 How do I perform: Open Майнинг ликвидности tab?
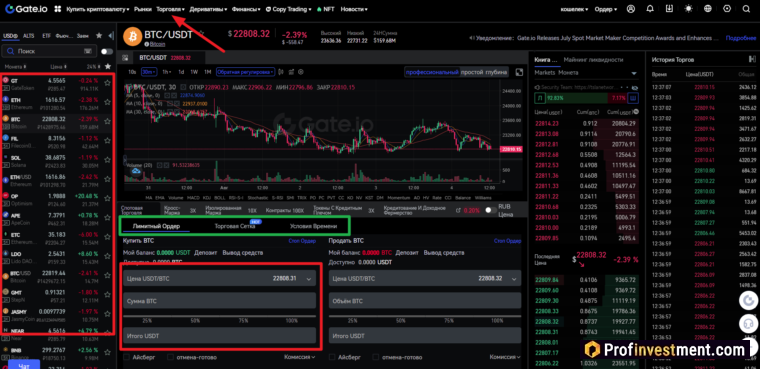(594, 60)
